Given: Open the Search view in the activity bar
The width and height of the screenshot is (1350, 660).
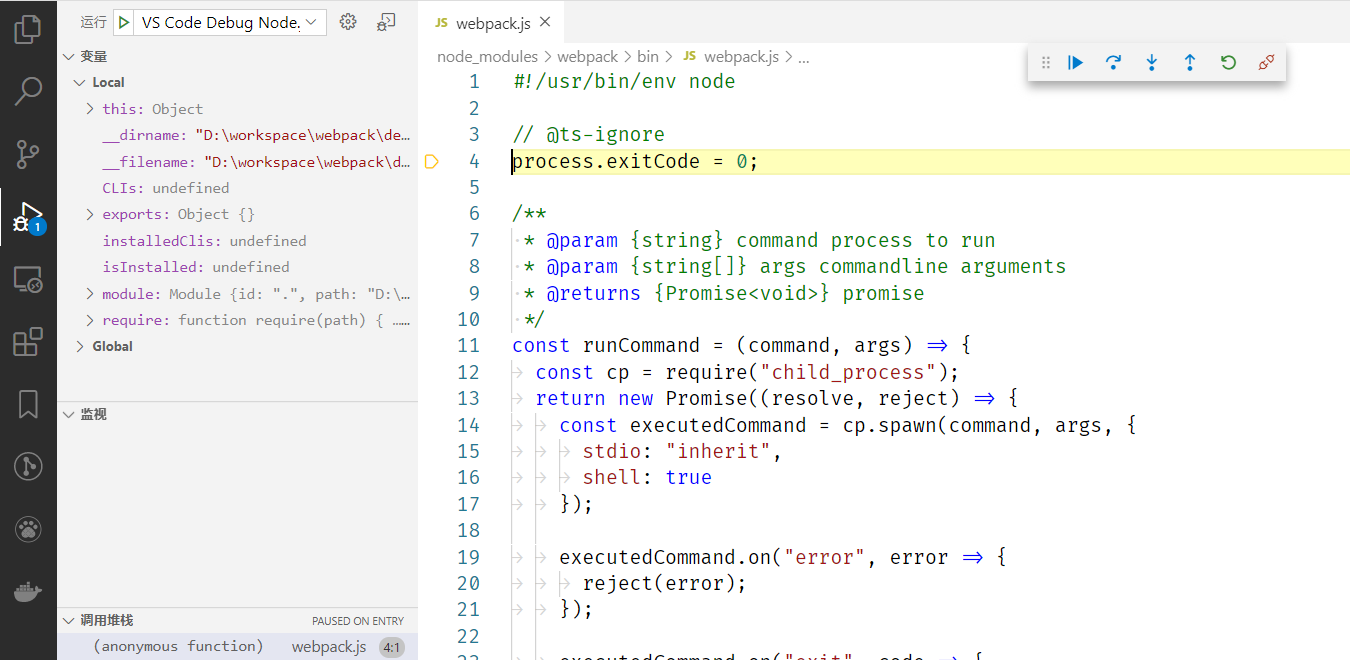Looking at the screenshot, I should pos(28,91).
